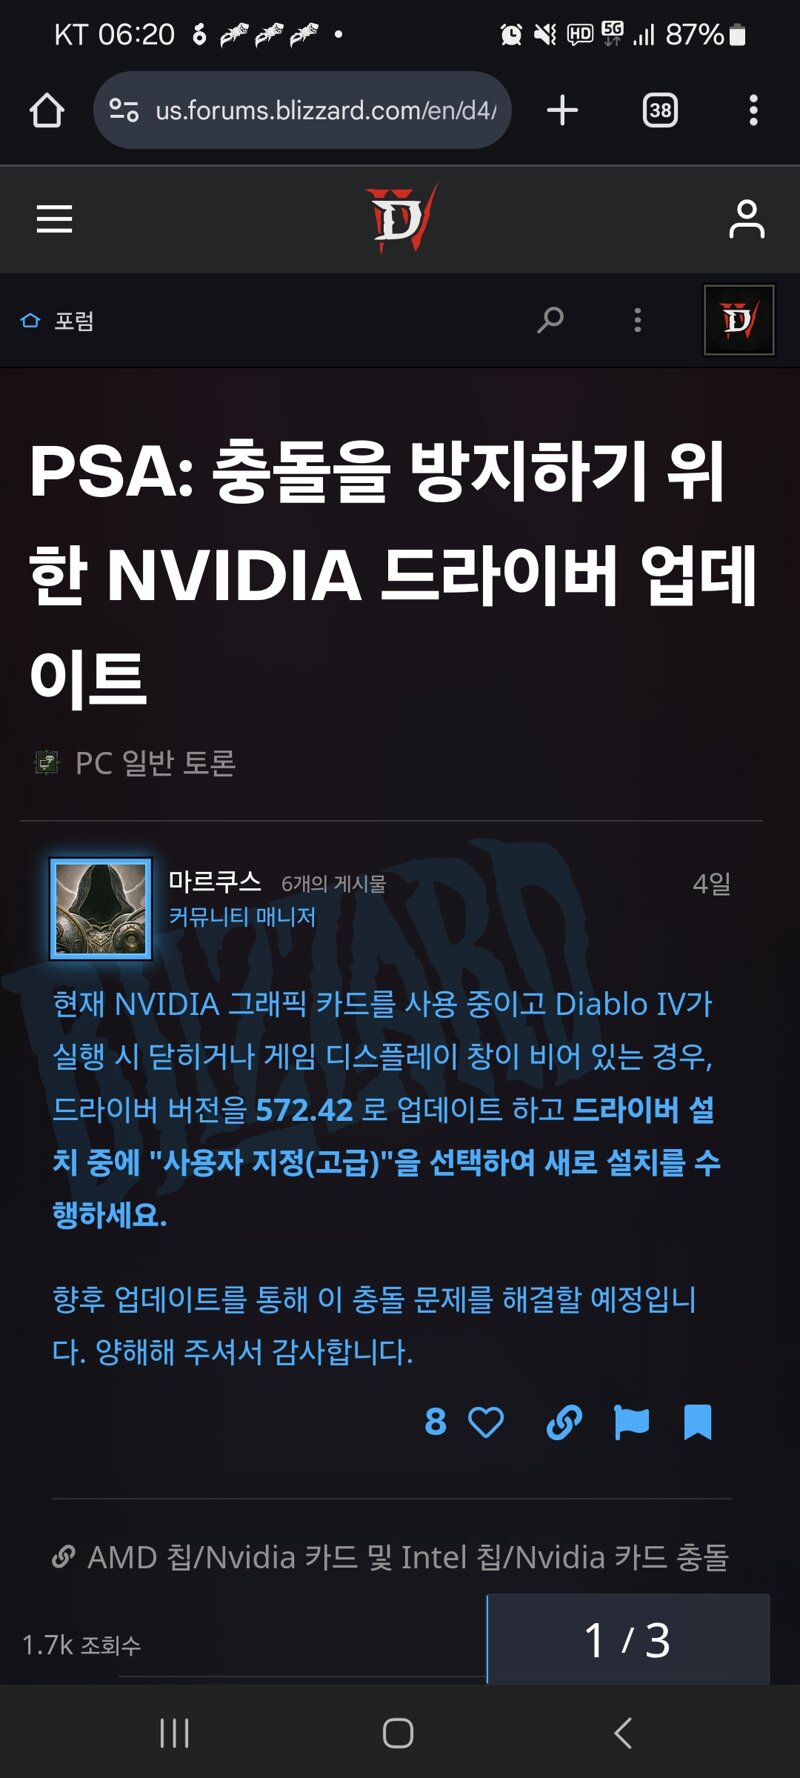Open the forum search magnifier
800x1778 pixels.
[x=550, y=320]
